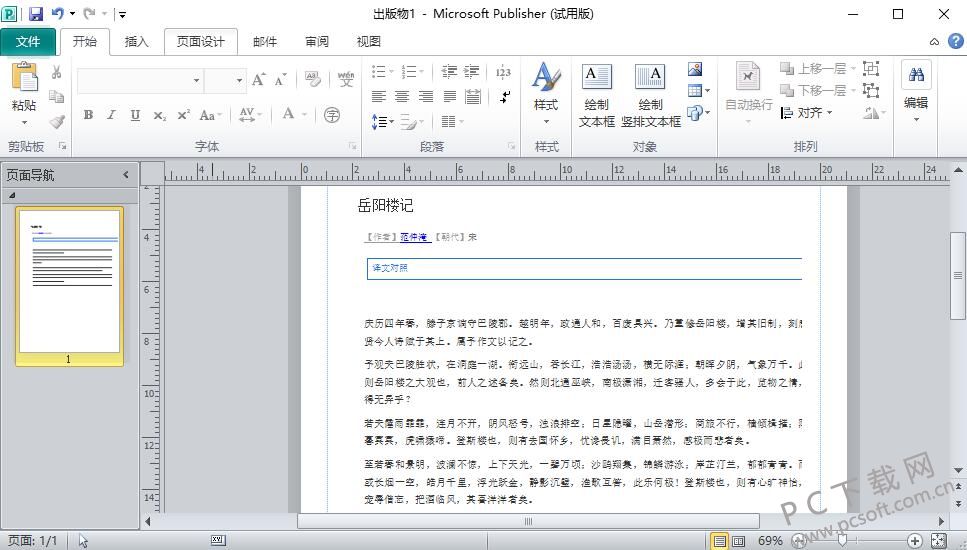
Task: Select Draw Vertical Text Box (绘制竖排文本框) tool
Action: 651,95
